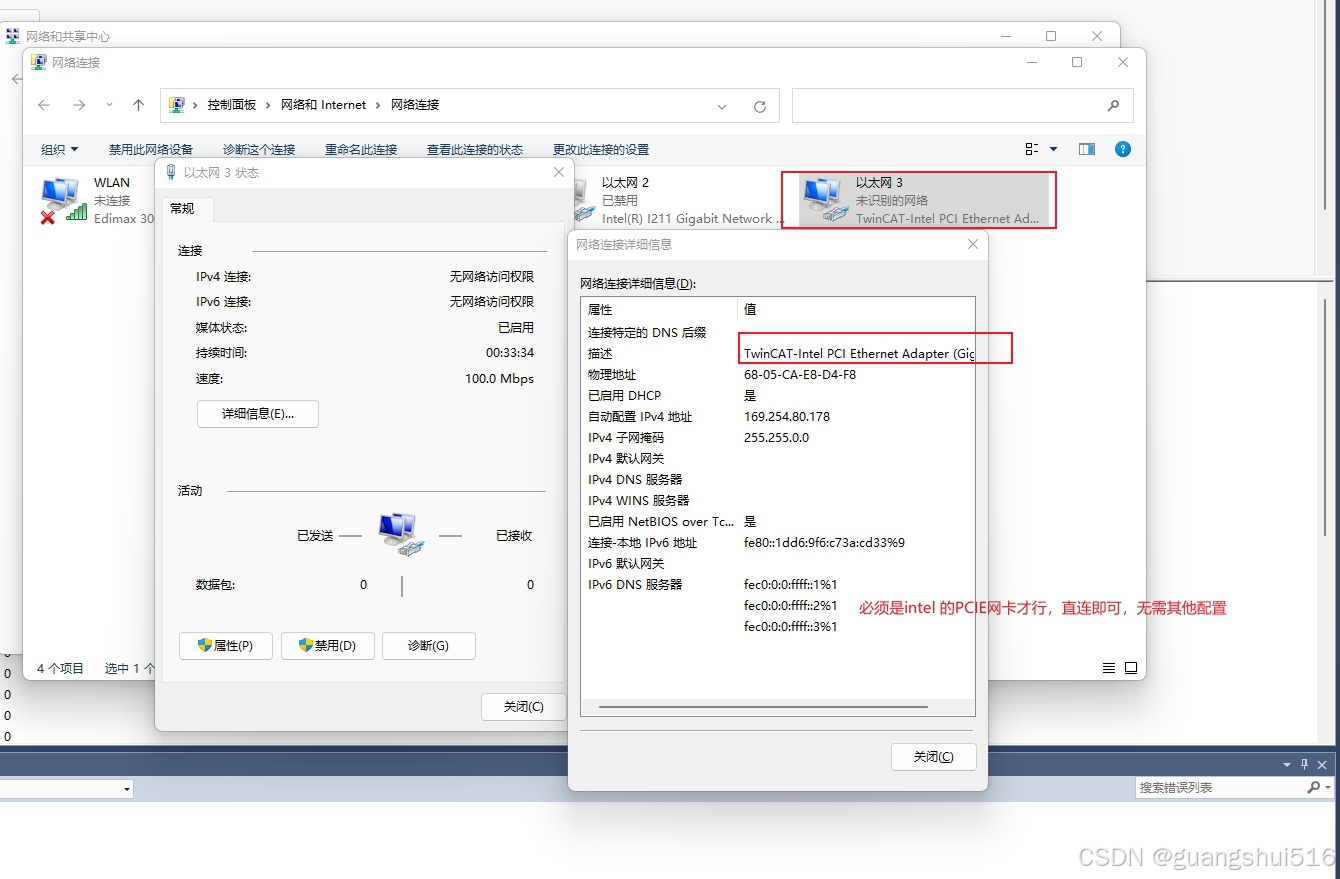Screen dimensions: 1340x879
Task: Open the help question mark icon
Action: 1123,149
